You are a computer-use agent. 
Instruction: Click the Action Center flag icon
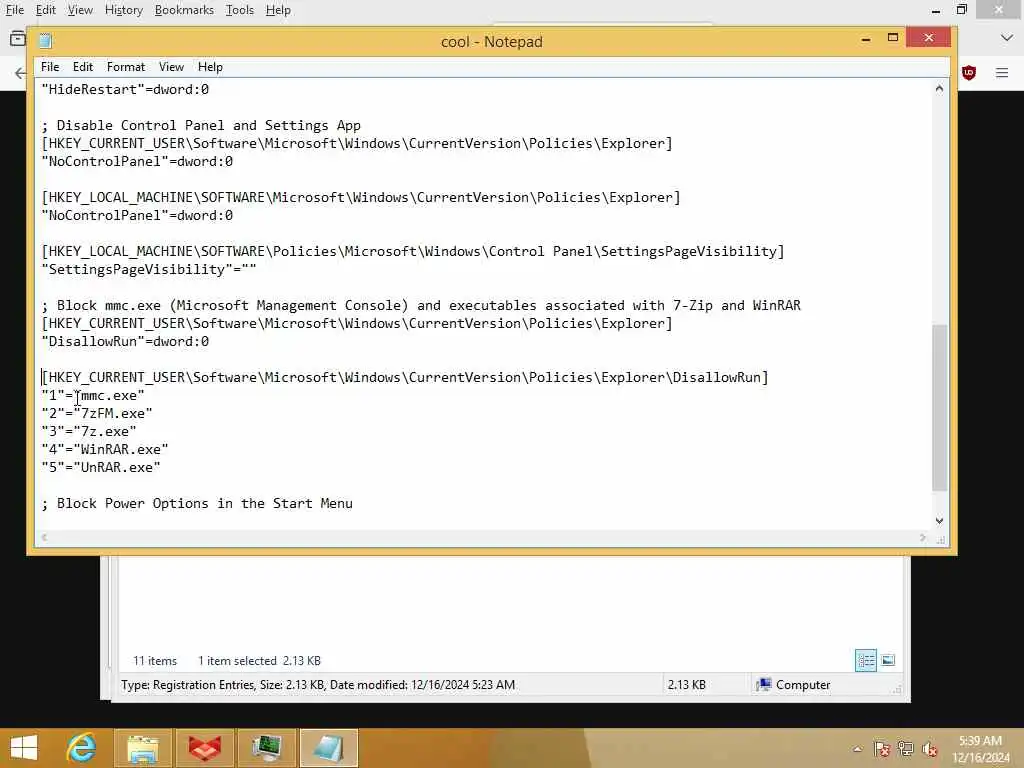point(882,749)
